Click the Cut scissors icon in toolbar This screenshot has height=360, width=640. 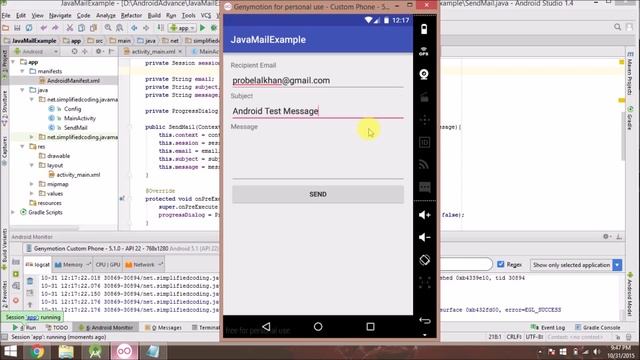point(70,28)
